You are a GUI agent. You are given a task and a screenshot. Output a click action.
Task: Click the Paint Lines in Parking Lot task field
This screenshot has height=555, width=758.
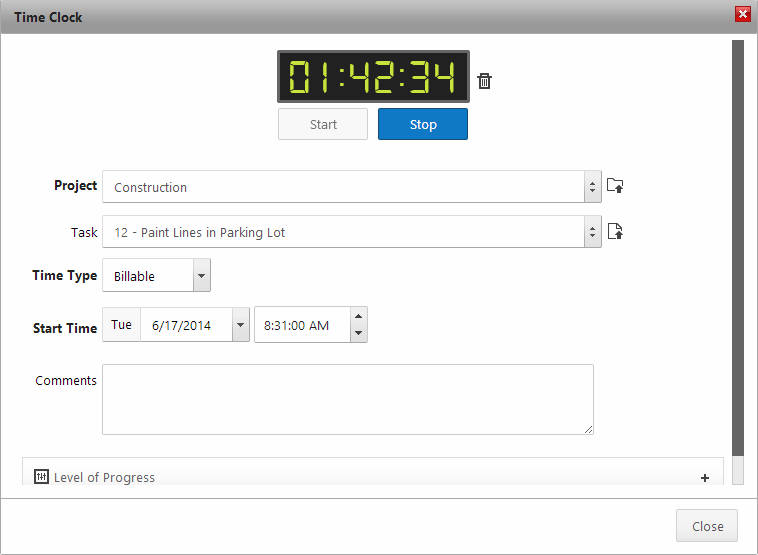coord(343,232)
